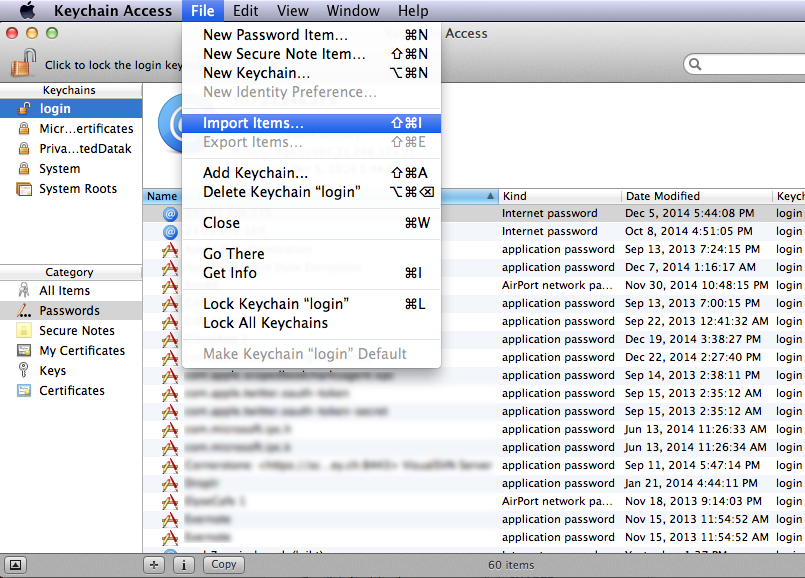The width and height of the screenshot is (805, 578).
Task: Open the Help menu
Action: tap(413, 11)
